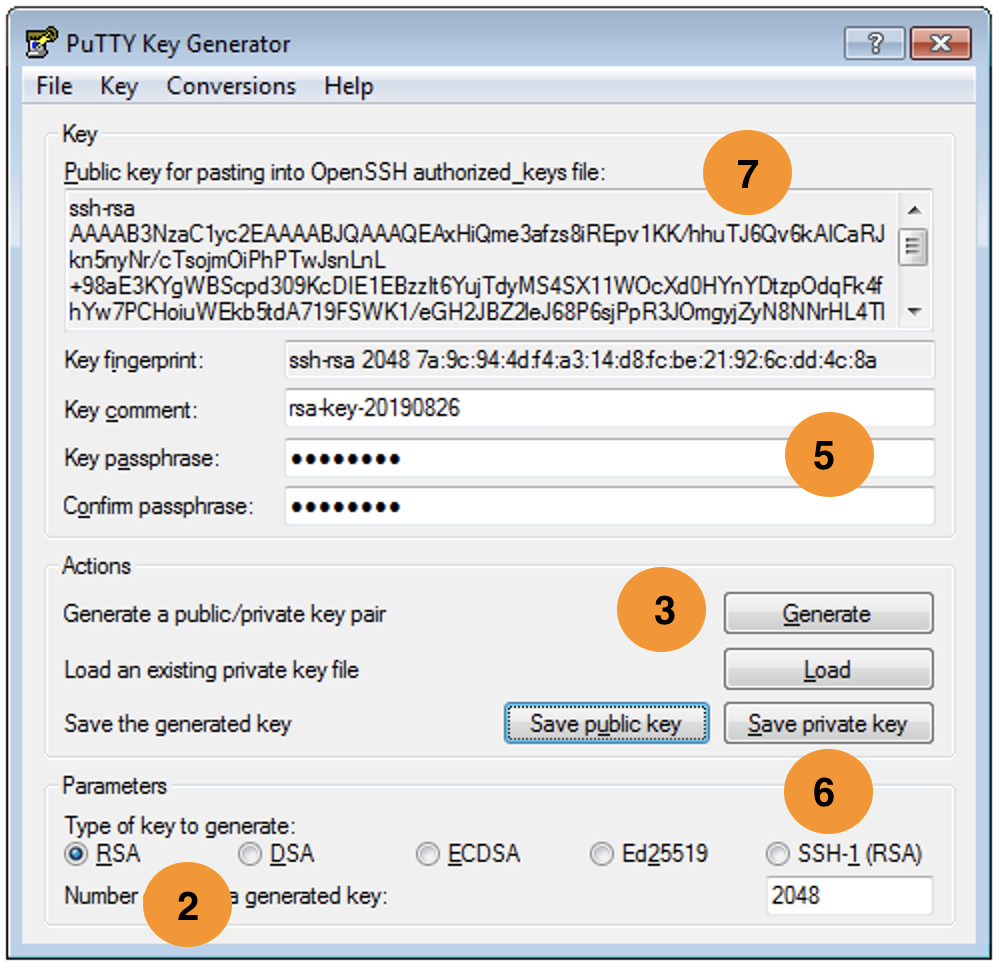Select the Ed25519 key type
The width and height of the screenshot is (1002, 968).
point(649,854)
